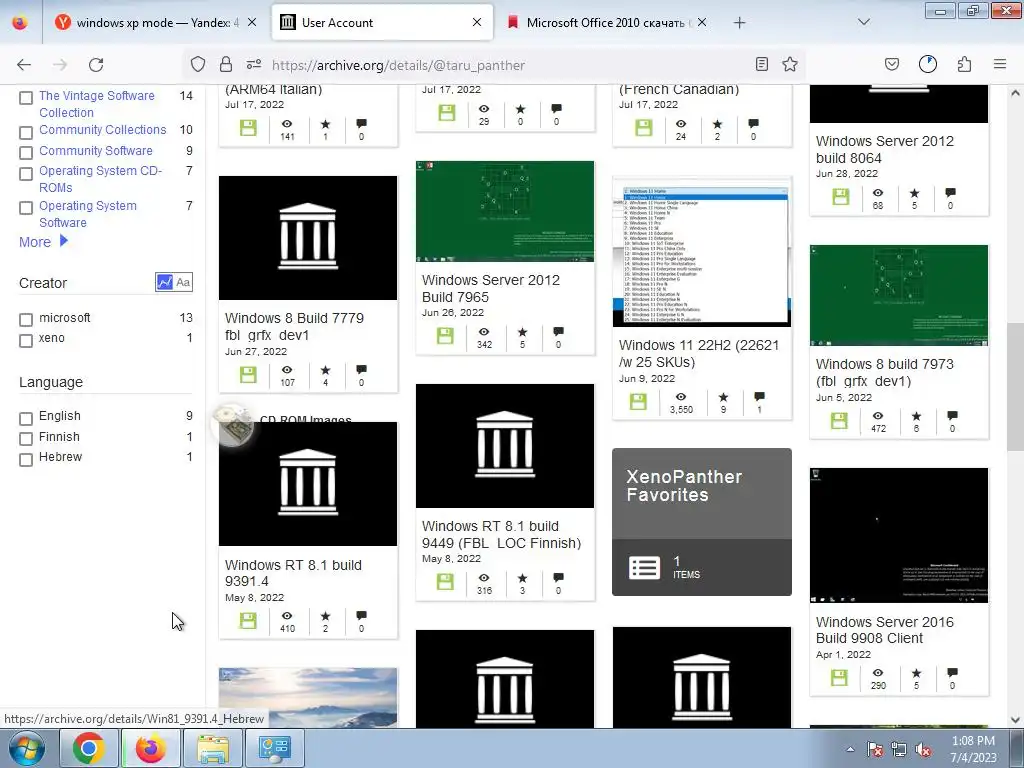Viewport: 1024px width, 768px height.
Task: Check The Vintage Software Collection filter
Action: pyautogui.click(x=26, y=98)
